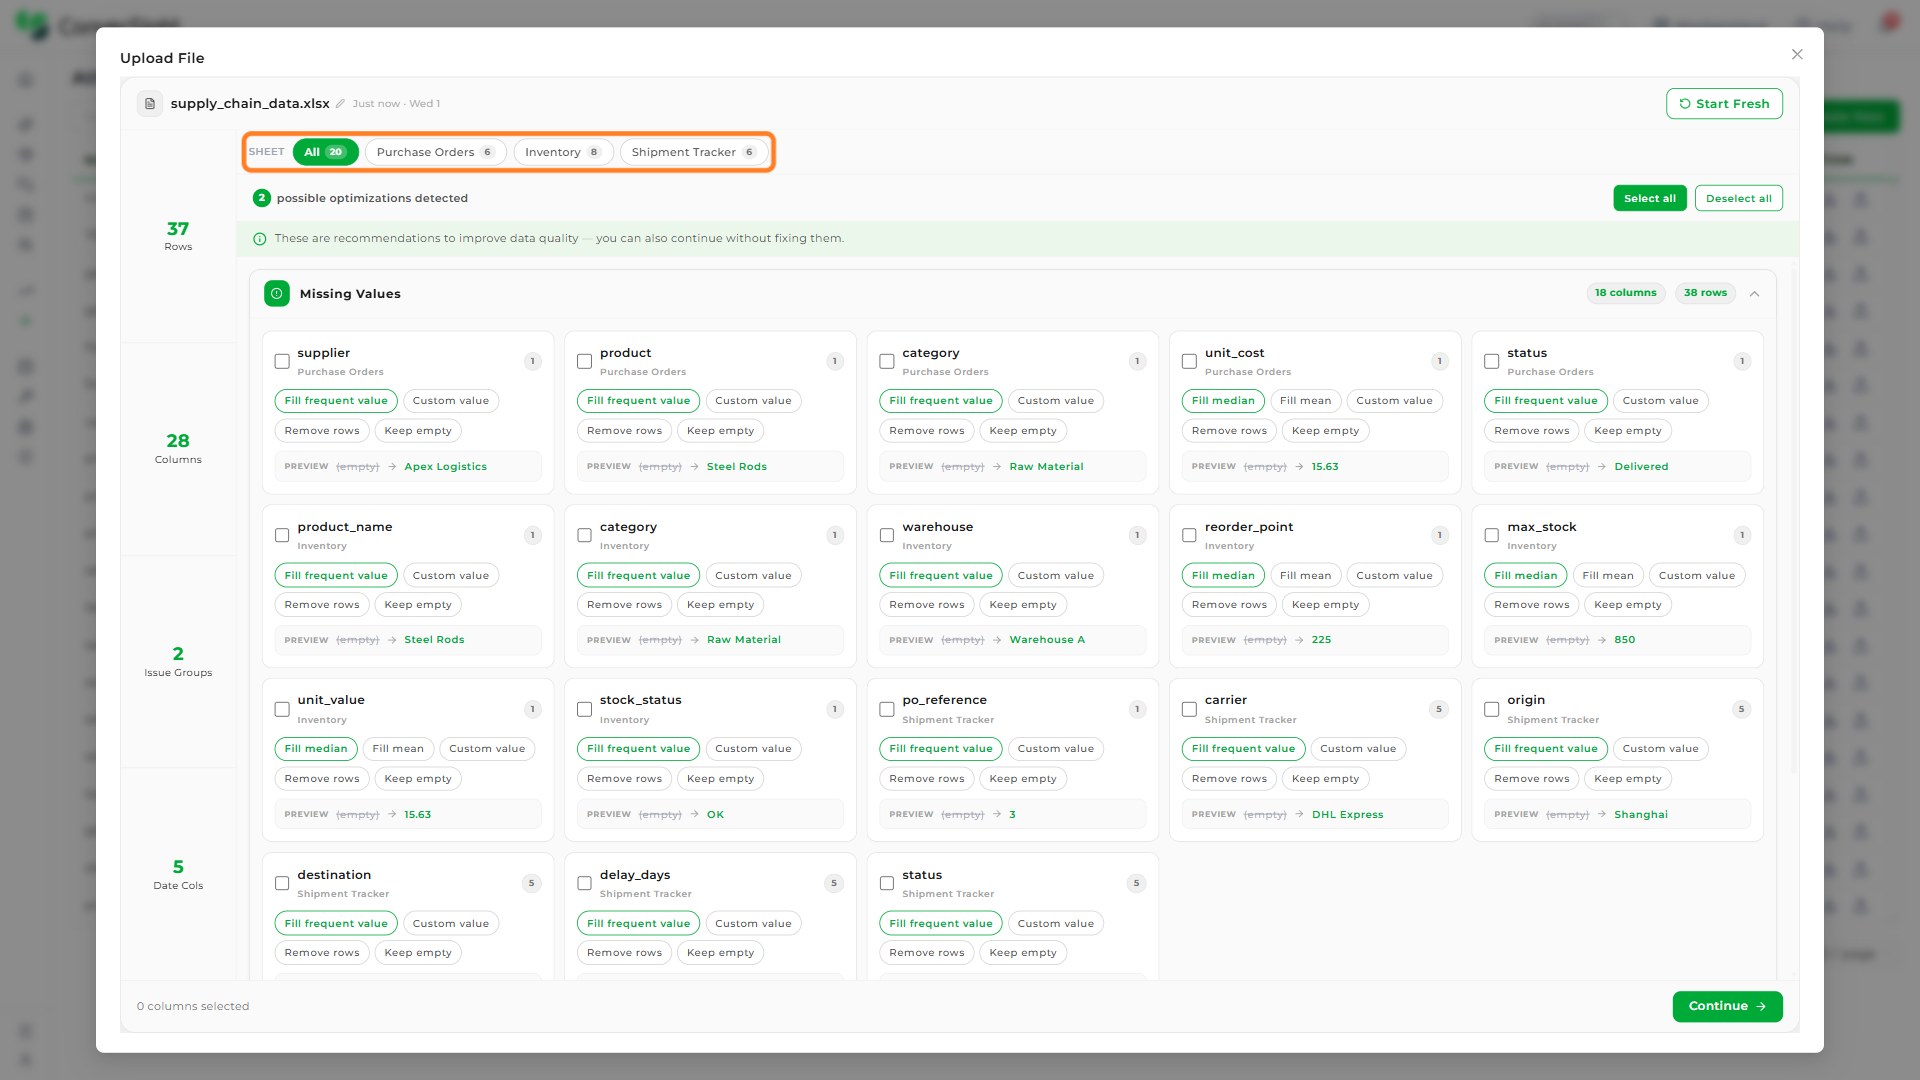The image size is (1920, 1080).
Task: Check the max_stock column checkbox
Action: (1491, 536)
